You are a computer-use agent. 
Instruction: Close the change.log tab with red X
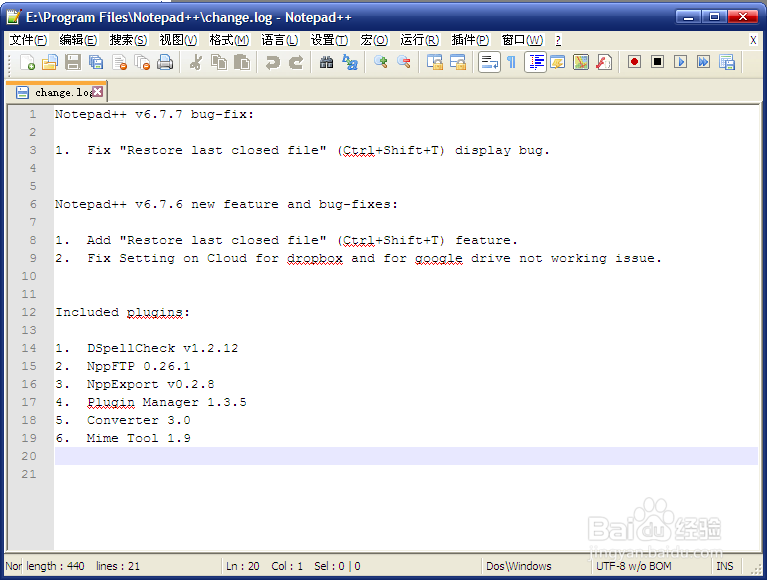[x=98, y=91]
